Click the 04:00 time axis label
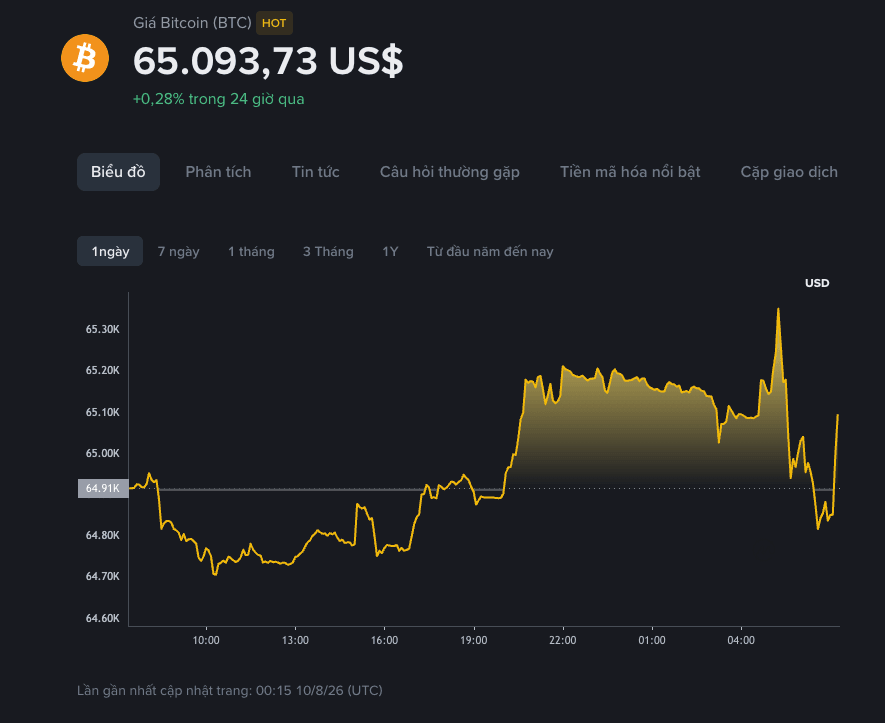This screenshot has height=723, width=885. point(741,640)
